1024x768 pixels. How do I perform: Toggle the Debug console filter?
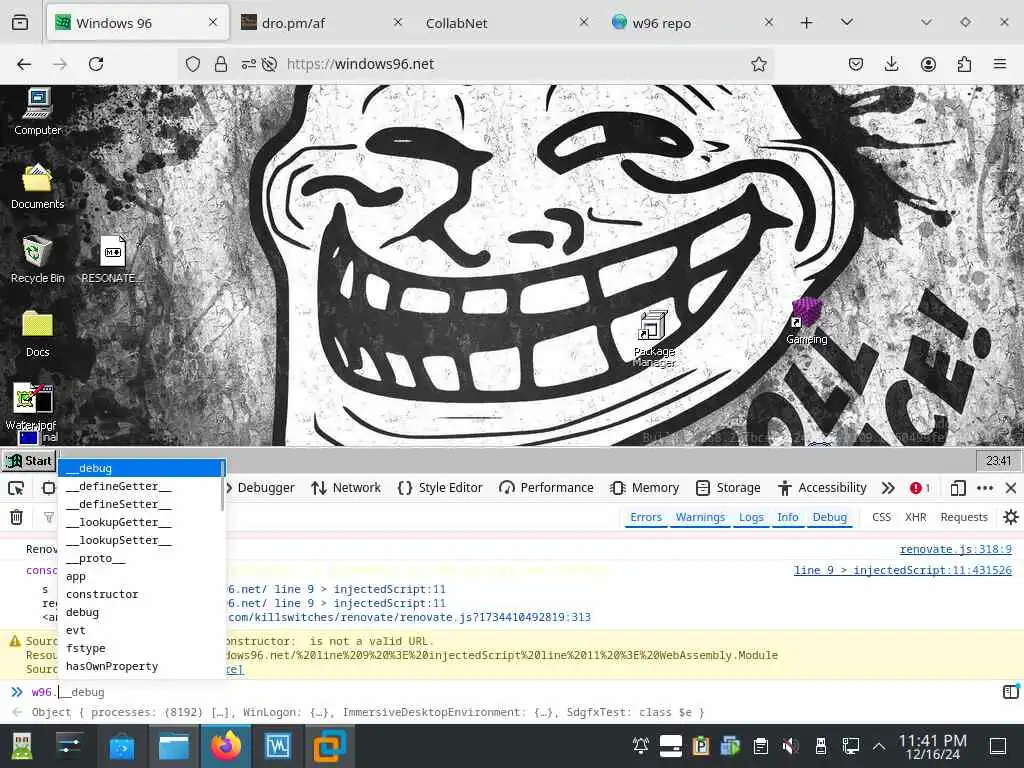tap(829, 517)
